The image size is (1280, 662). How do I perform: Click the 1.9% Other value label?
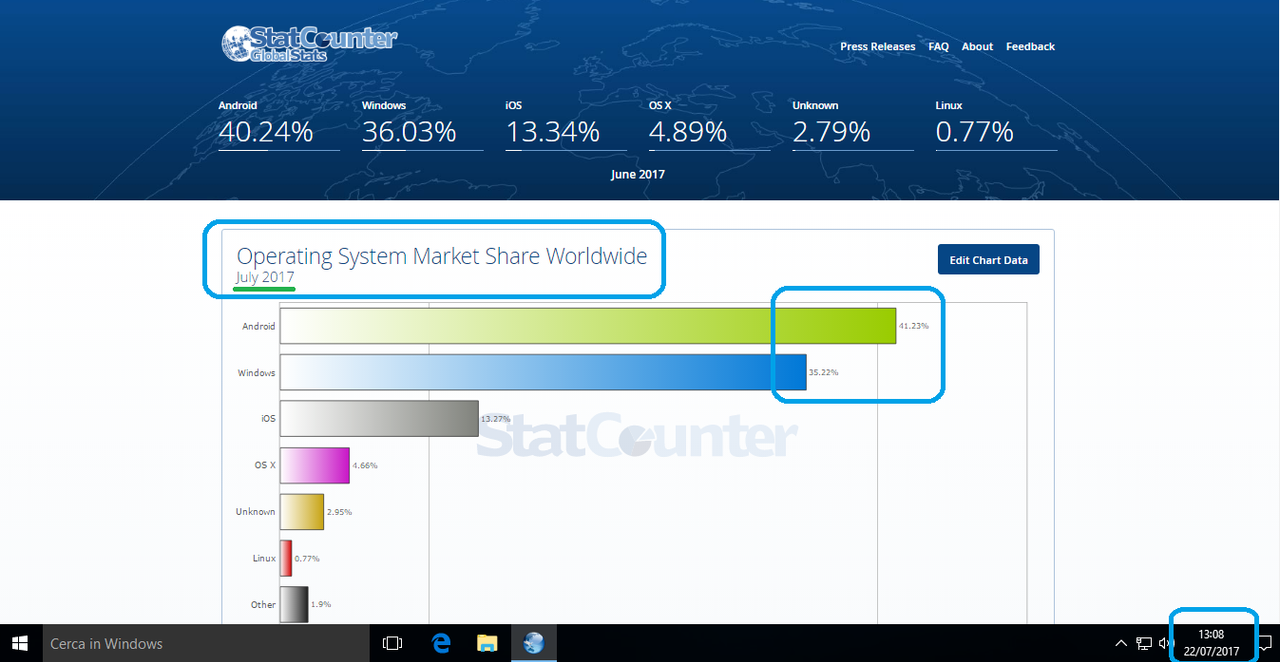point(321,605)
